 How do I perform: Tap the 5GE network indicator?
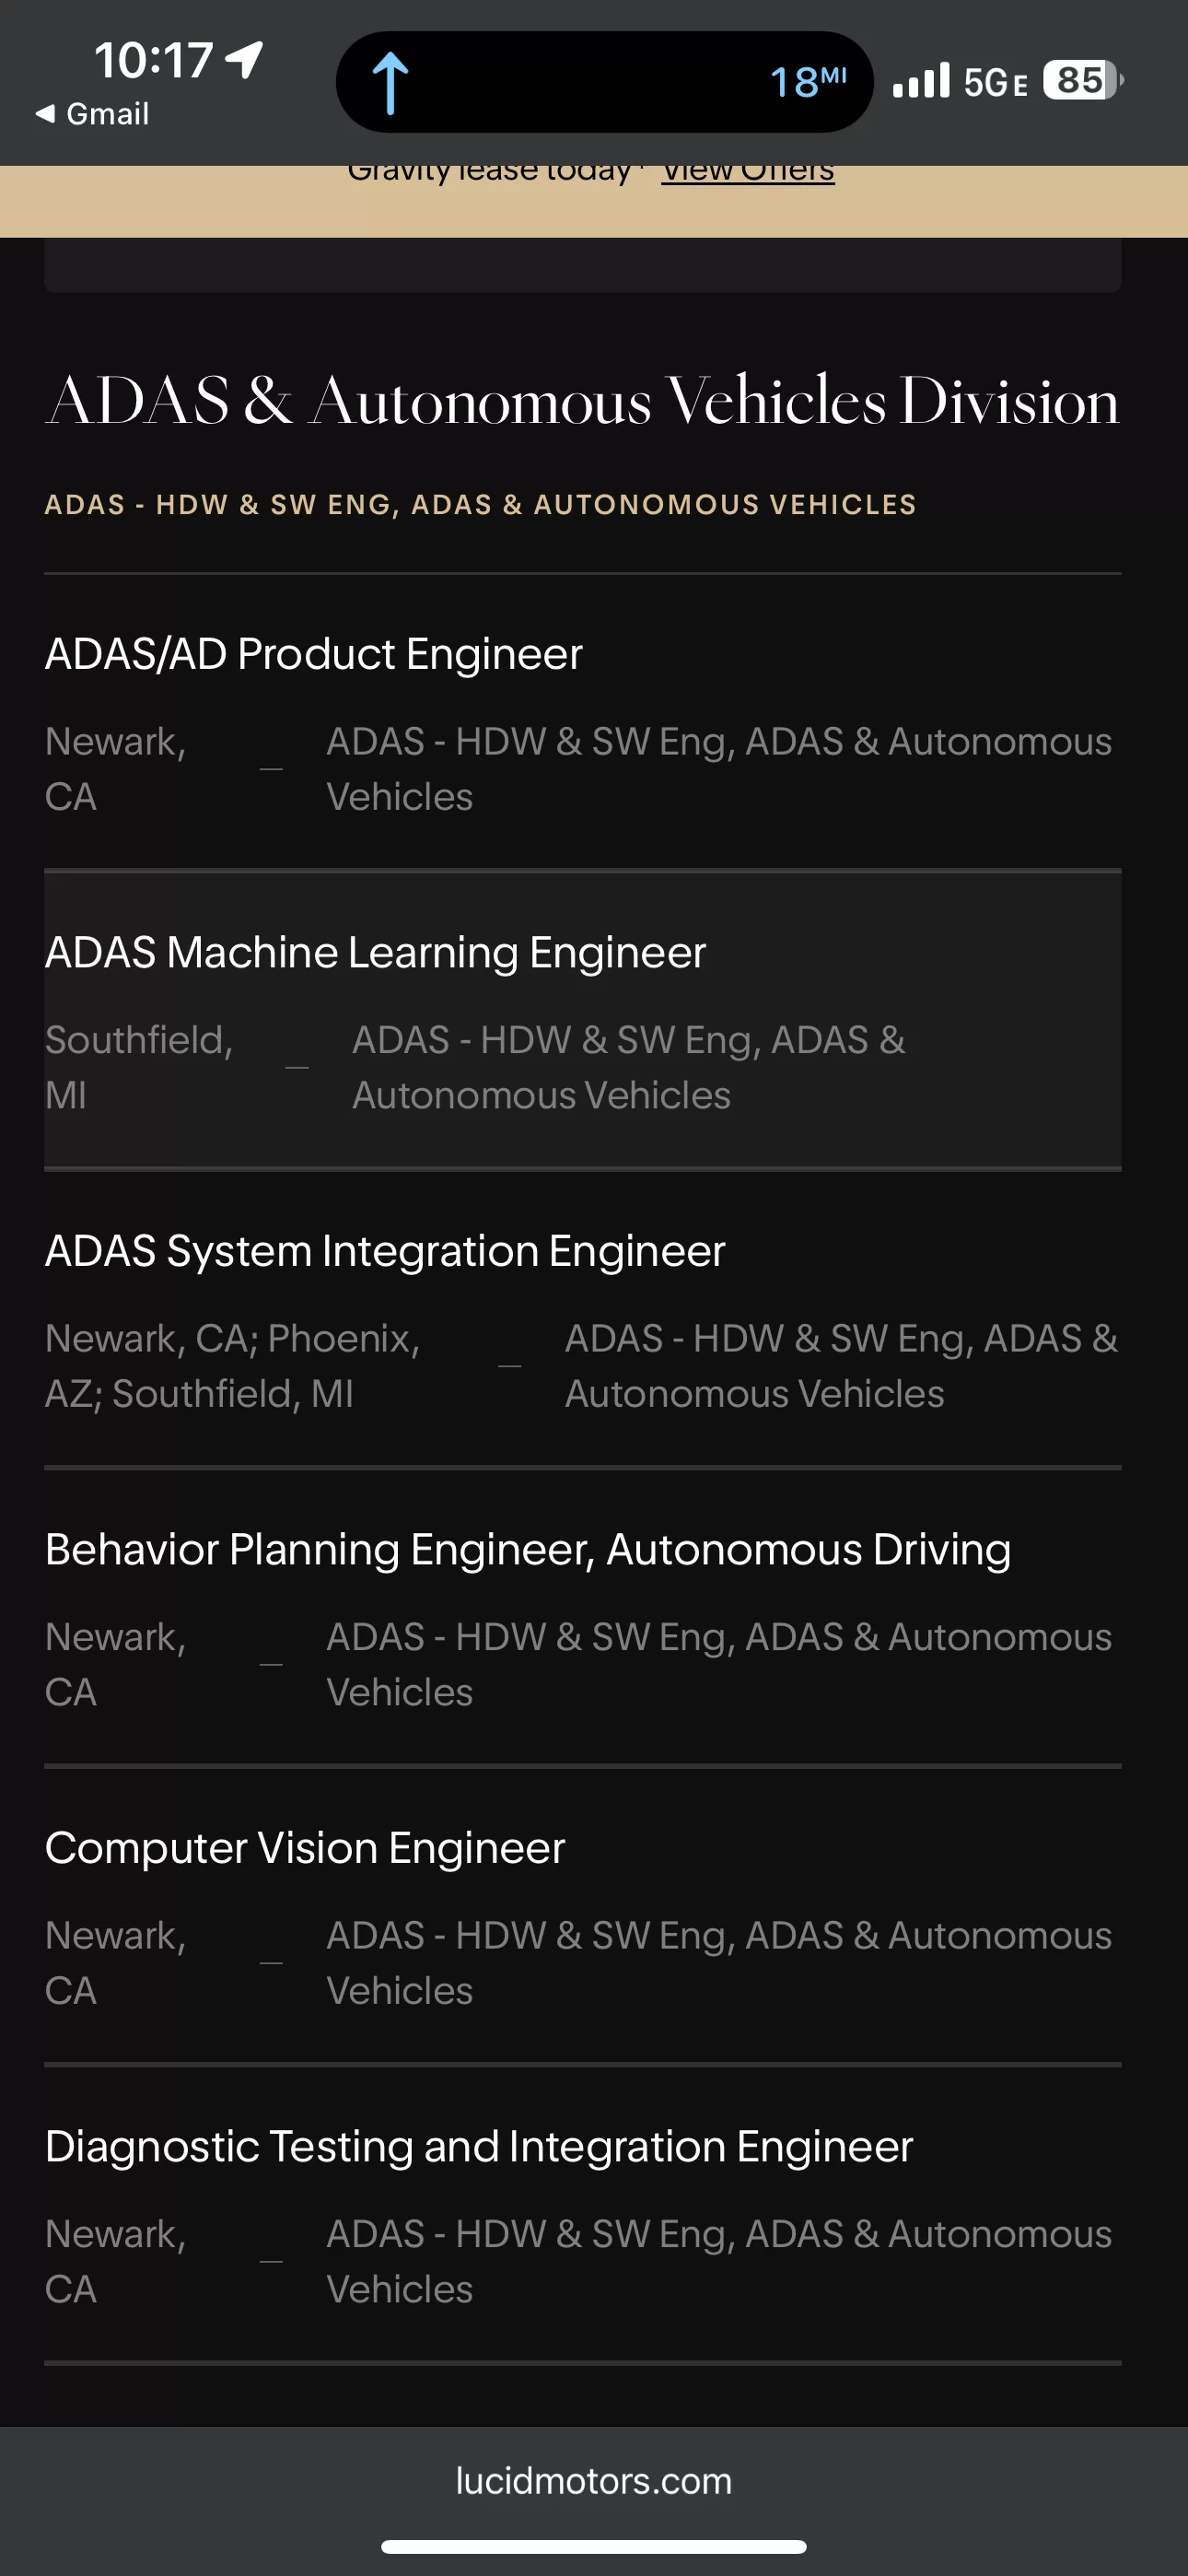pyautogui.click(x=995, y=82)
